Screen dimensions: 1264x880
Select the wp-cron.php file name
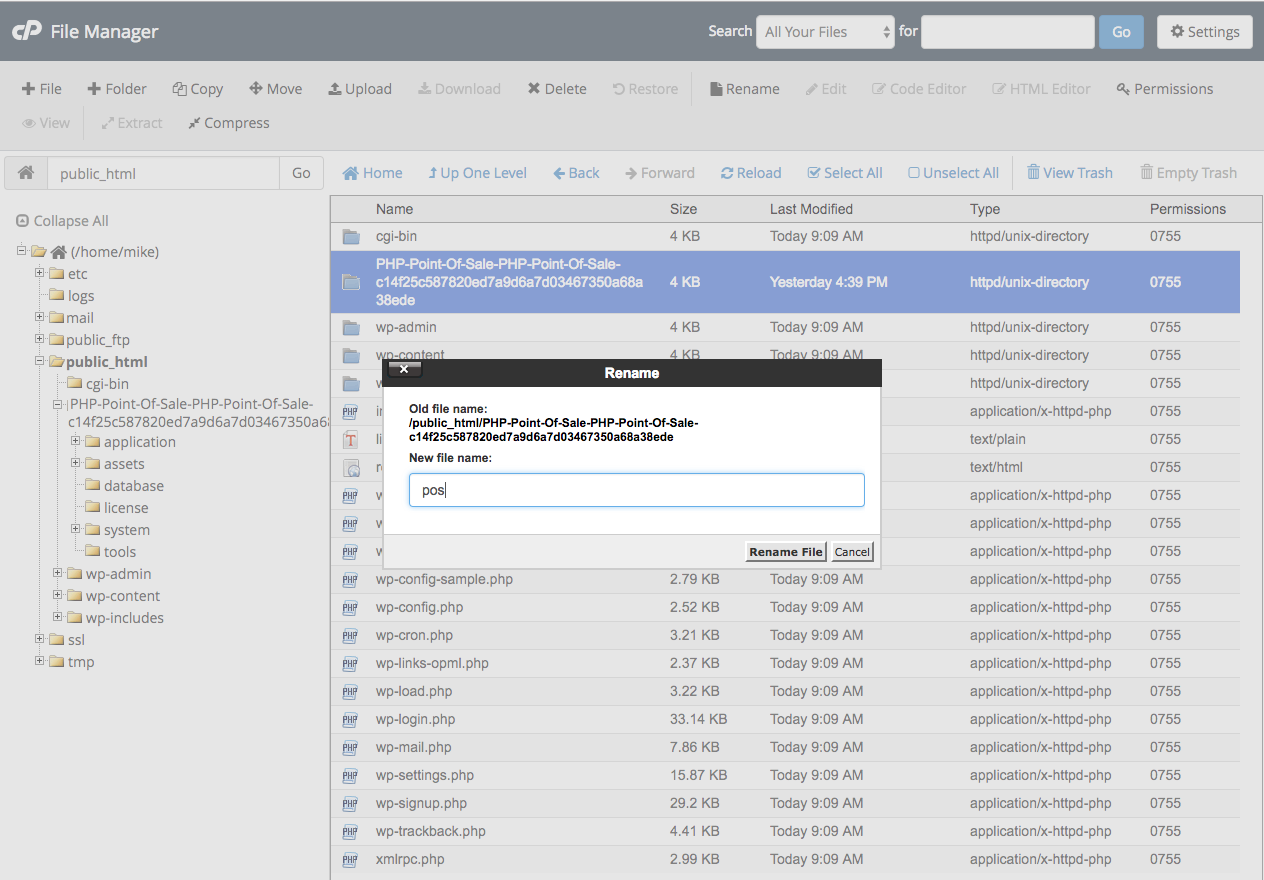(x=414, y=635)
